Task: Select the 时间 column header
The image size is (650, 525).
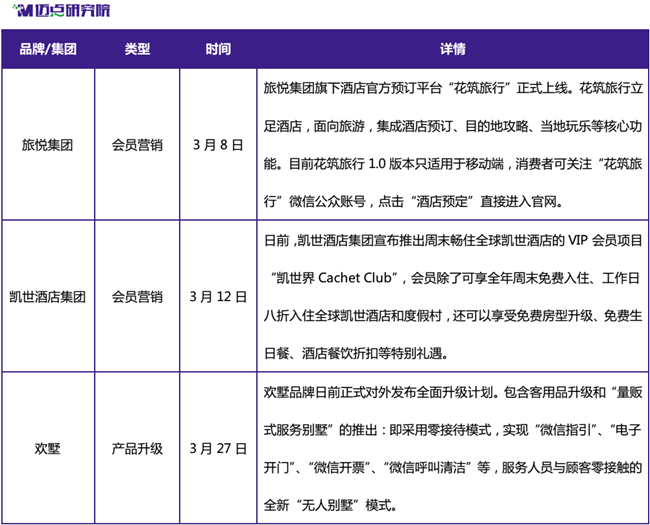Action: (x=218, y=49)
